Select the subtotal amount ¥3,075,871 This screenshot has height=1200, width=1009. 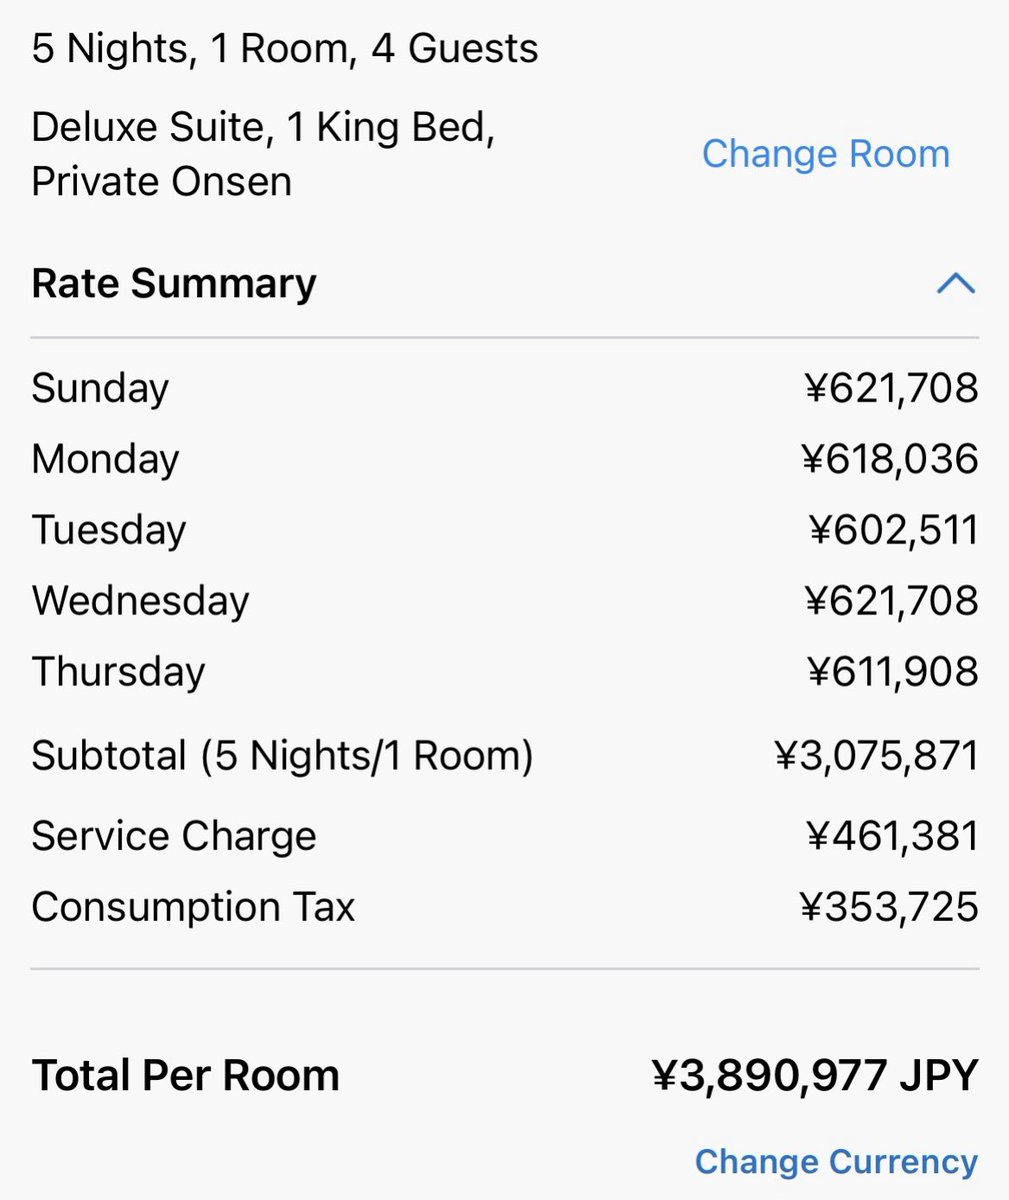click(876, 755)
